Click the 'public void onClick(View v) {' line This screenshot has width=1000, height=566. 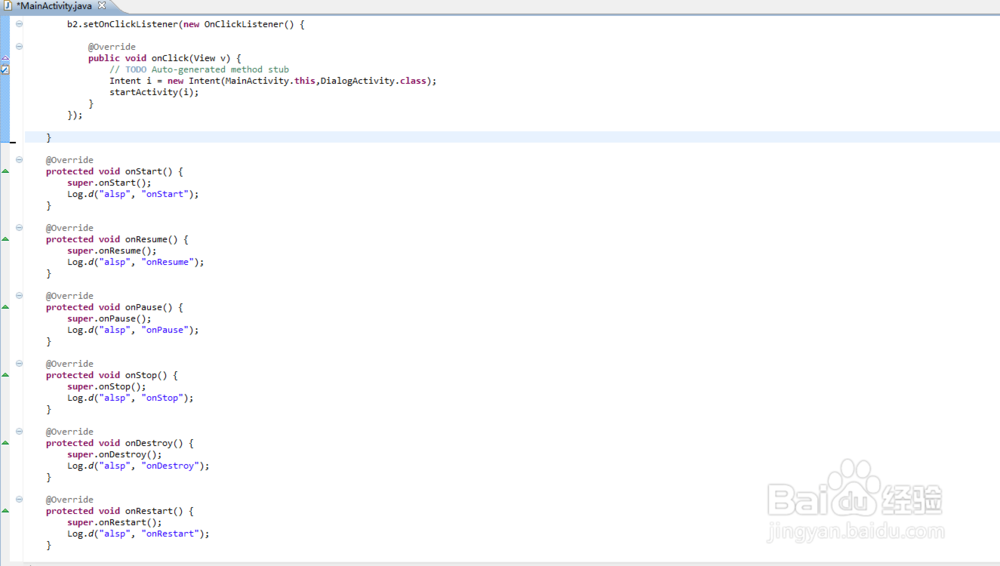pos(165,58)
